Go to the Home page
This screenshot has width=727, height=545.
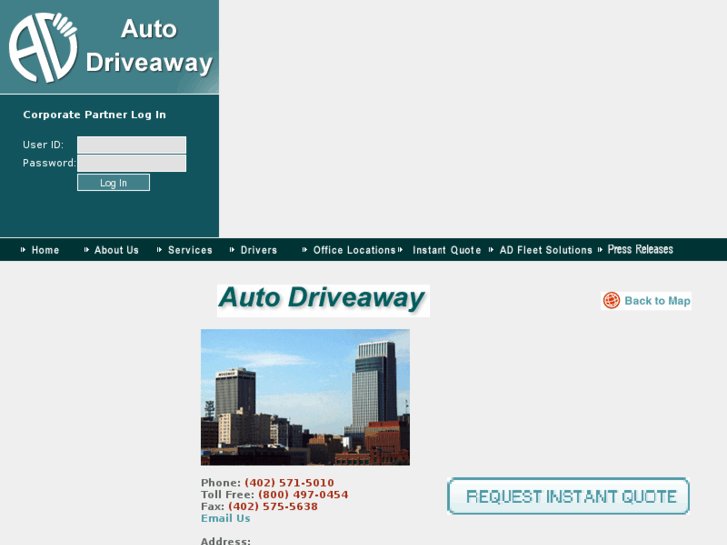[x=45, y=250]
